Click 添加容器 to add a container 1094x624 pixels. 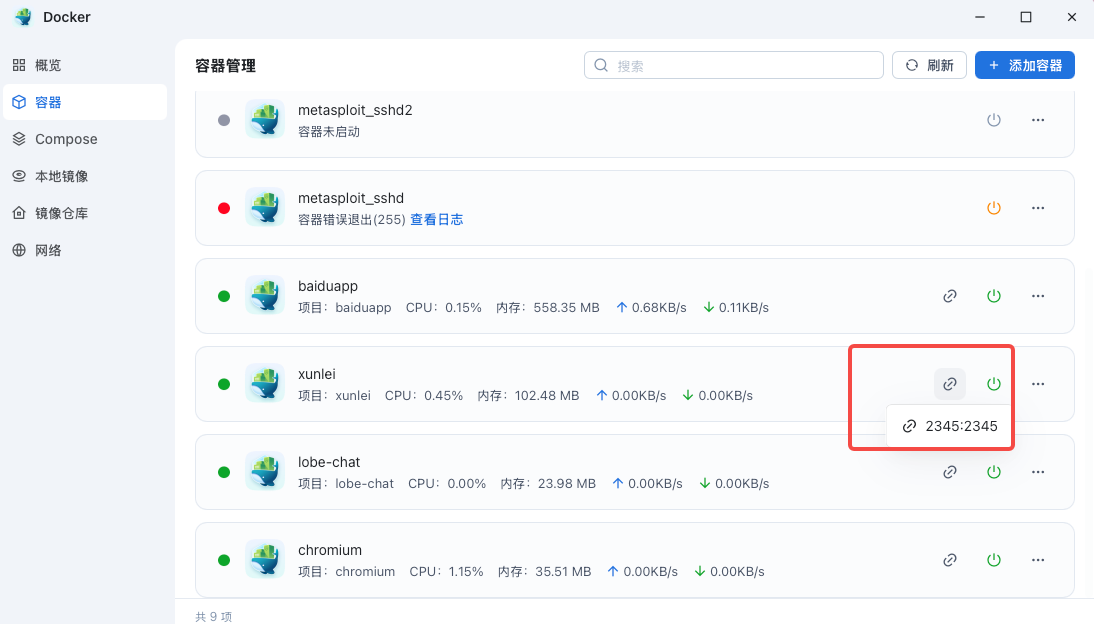pos(1024,65)
